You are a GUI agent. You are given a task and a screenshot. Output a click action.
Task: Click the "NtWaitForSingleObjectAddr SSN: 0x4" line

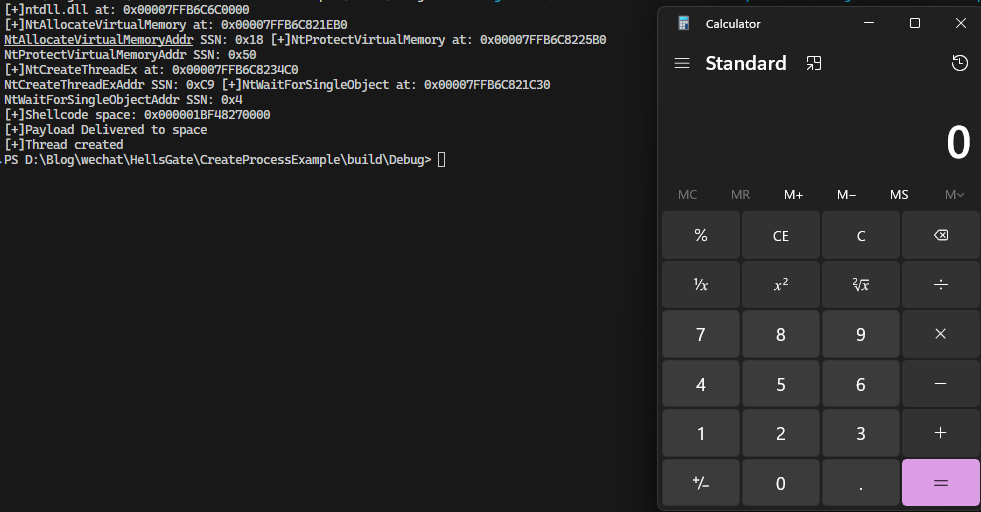(123, 100)
